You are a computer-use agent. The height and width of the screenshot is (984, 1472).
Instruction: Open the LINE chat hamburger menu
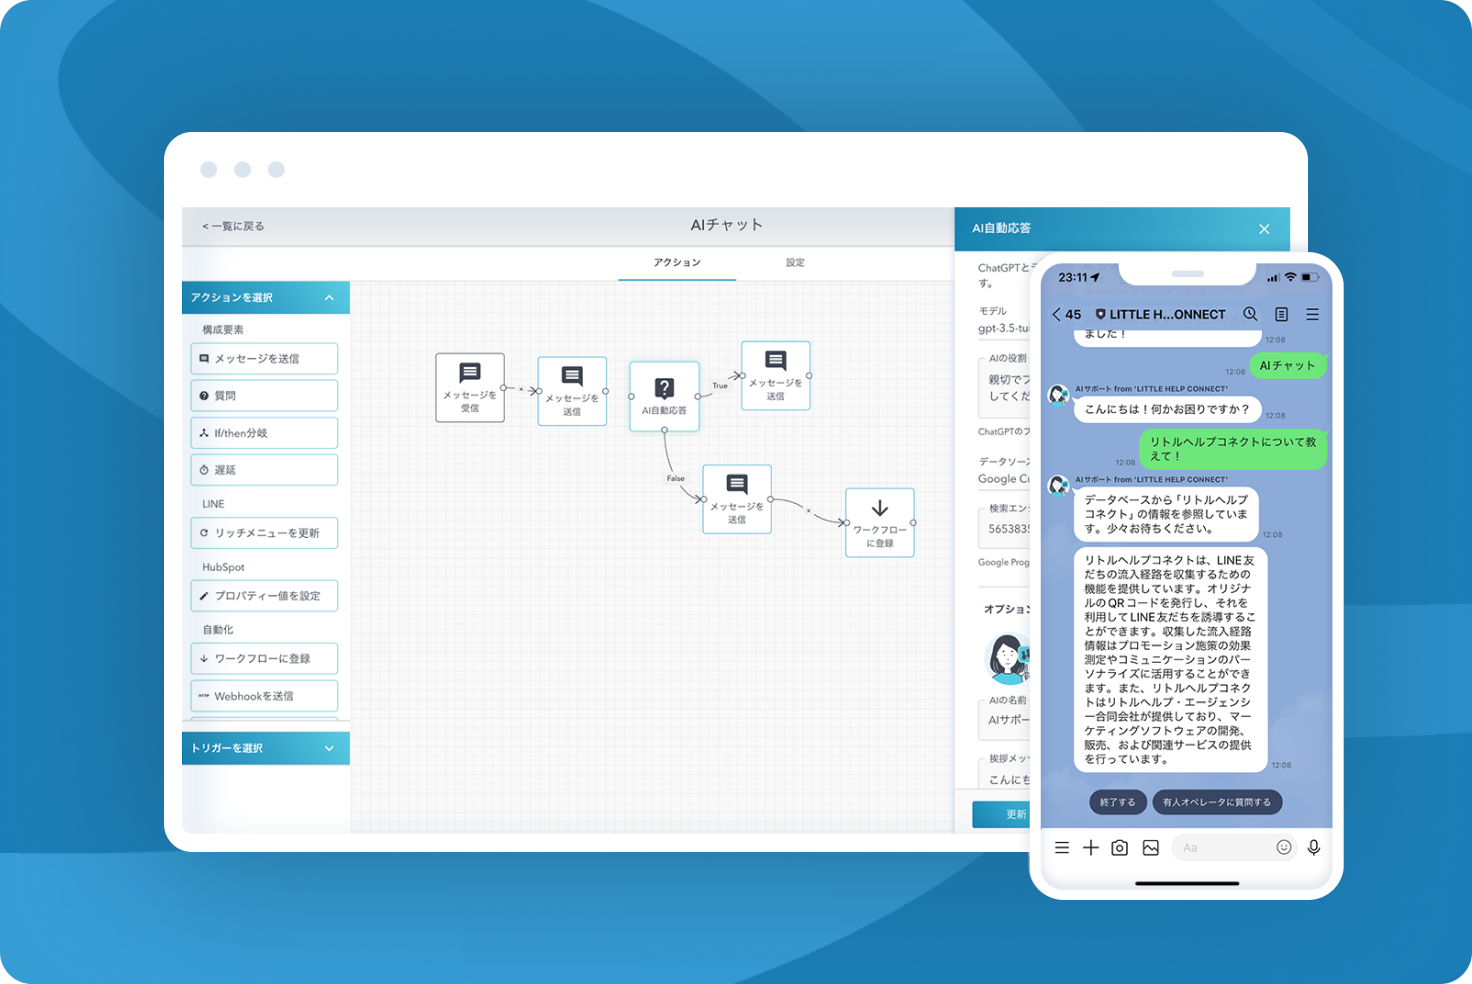coord(1313,314)
